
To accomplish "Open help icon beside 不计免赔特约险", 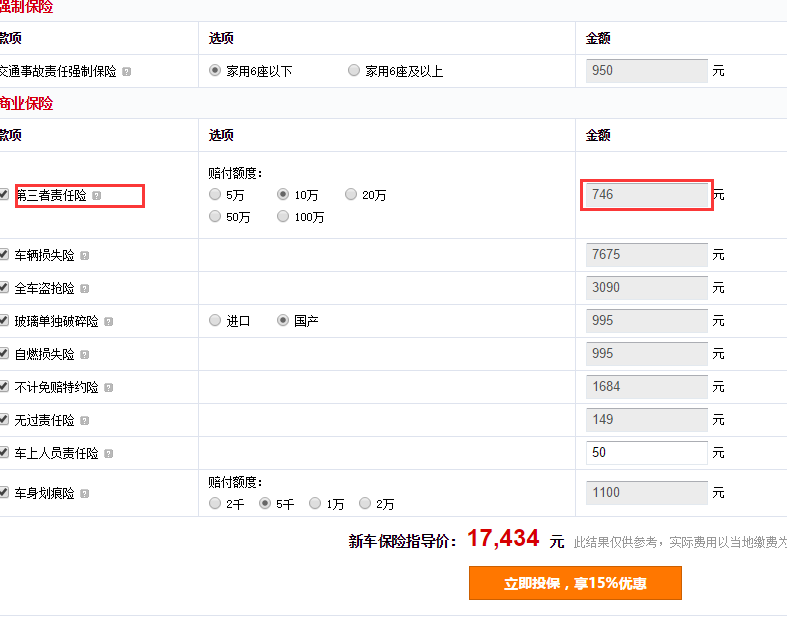I will [109, 388].
